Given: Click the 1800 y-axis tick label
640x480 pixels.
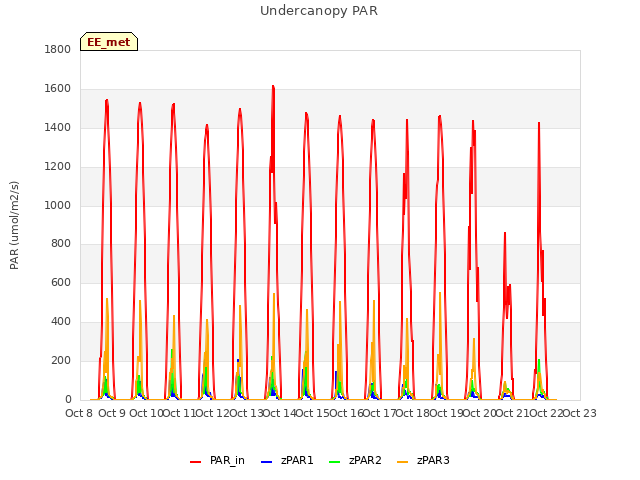Looking at the screenshot, I should click(58, 50).
